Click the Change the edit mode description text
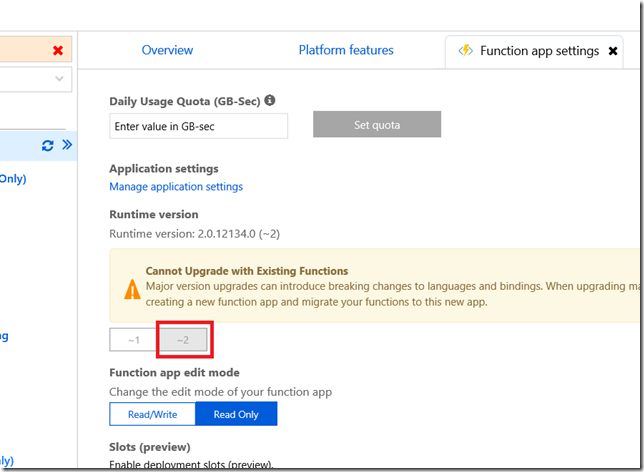The width and height of the screenshot is (644, 472). pyautogui.click(x=221, y=392)
